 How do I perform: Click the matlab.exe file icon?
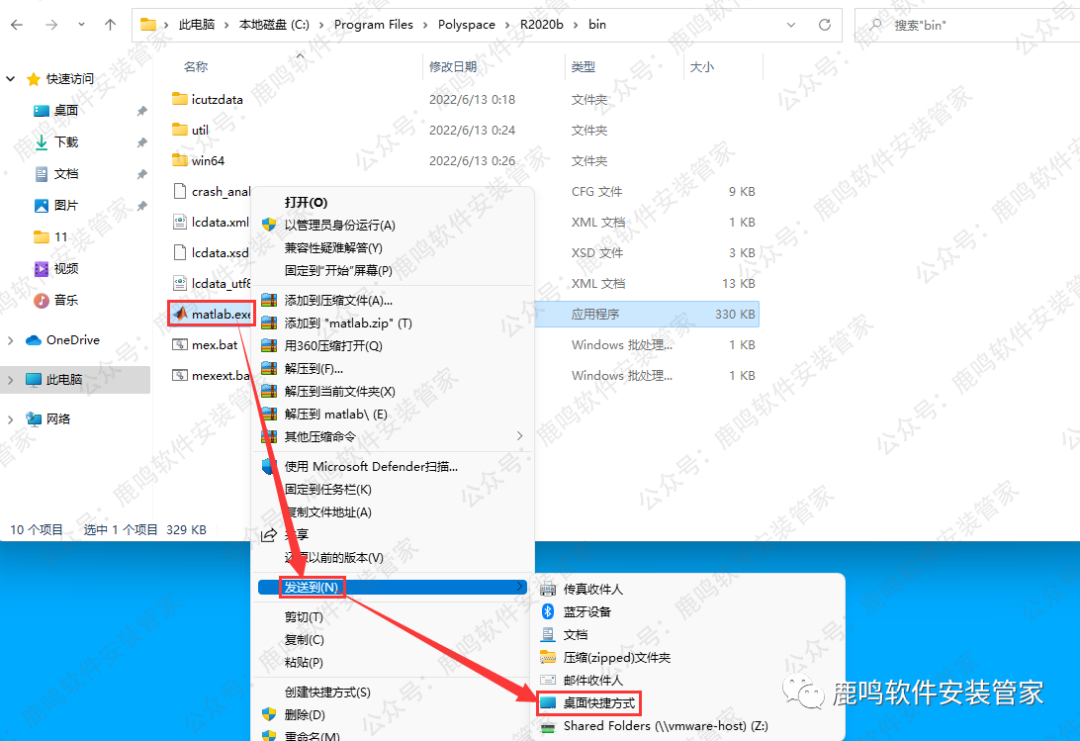[x=180, y=314]
